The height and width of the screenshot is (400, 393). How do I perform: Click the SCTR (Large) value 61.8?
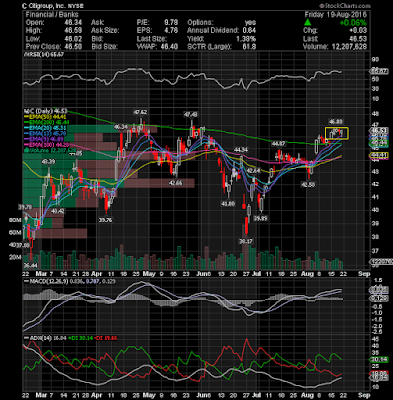tap(249, 47)
